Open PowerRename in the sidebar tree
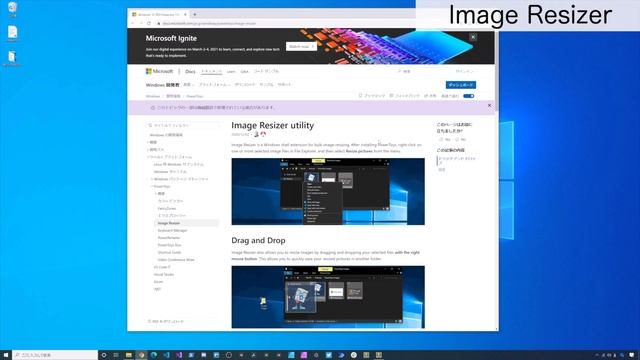This screenshot has width=640, height=360. click(x=169, y=238)
